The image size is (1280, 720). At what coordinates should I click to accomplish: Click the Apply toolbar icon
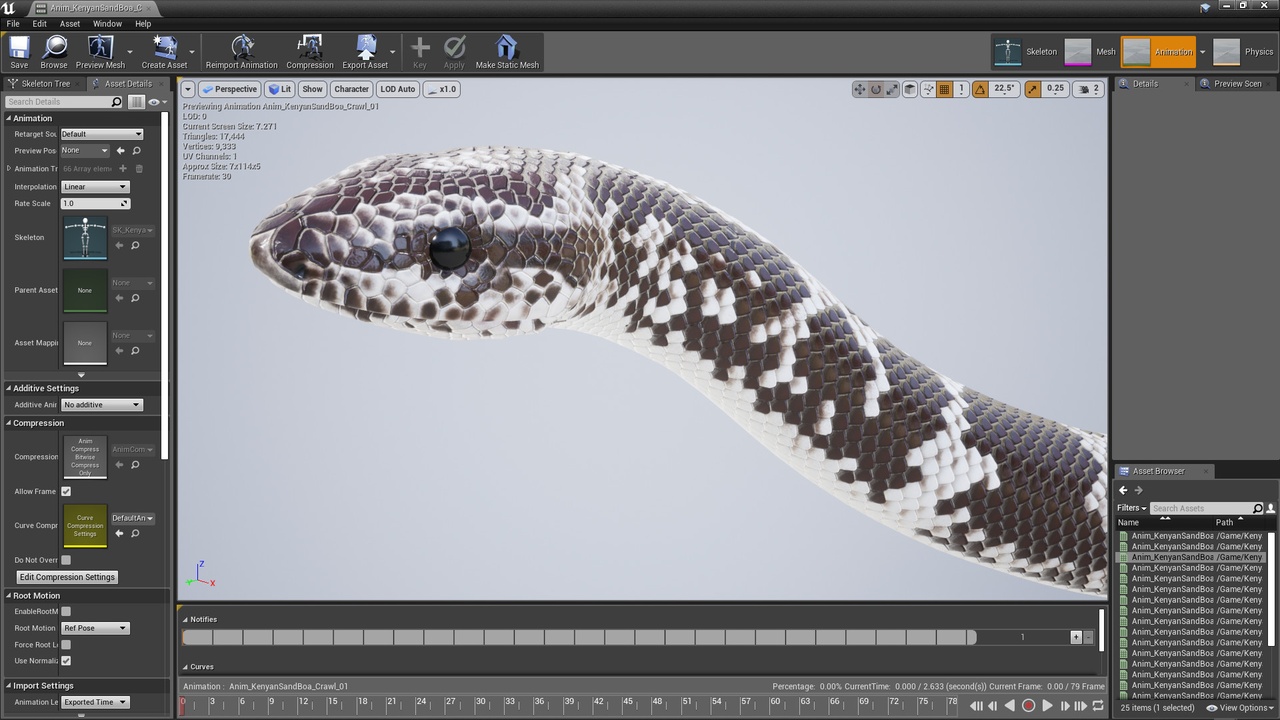point(454,52)
